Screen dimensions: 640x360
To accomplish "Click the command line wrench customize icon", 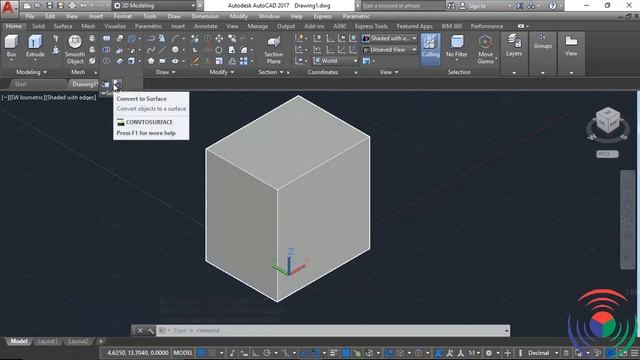I will click(150, 331).
